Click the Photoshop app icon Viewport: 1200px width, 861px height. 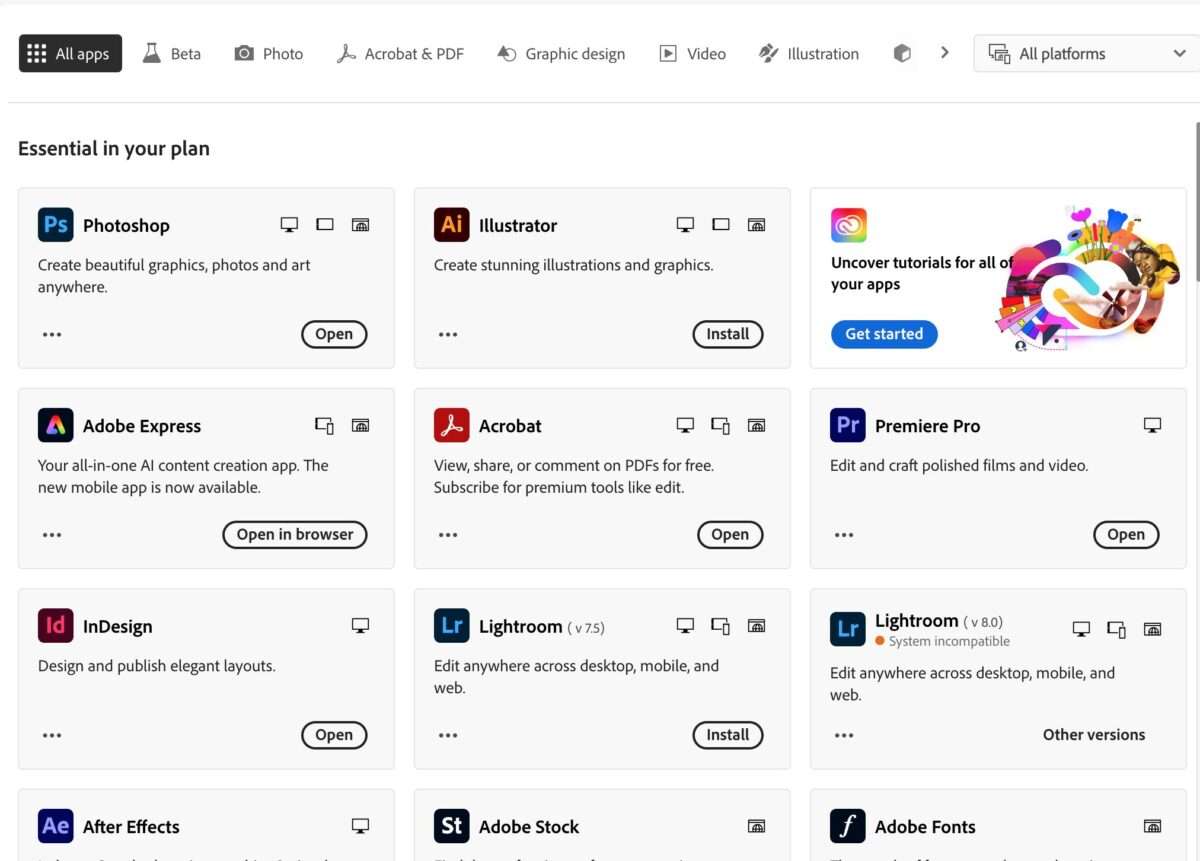[56, 225]
